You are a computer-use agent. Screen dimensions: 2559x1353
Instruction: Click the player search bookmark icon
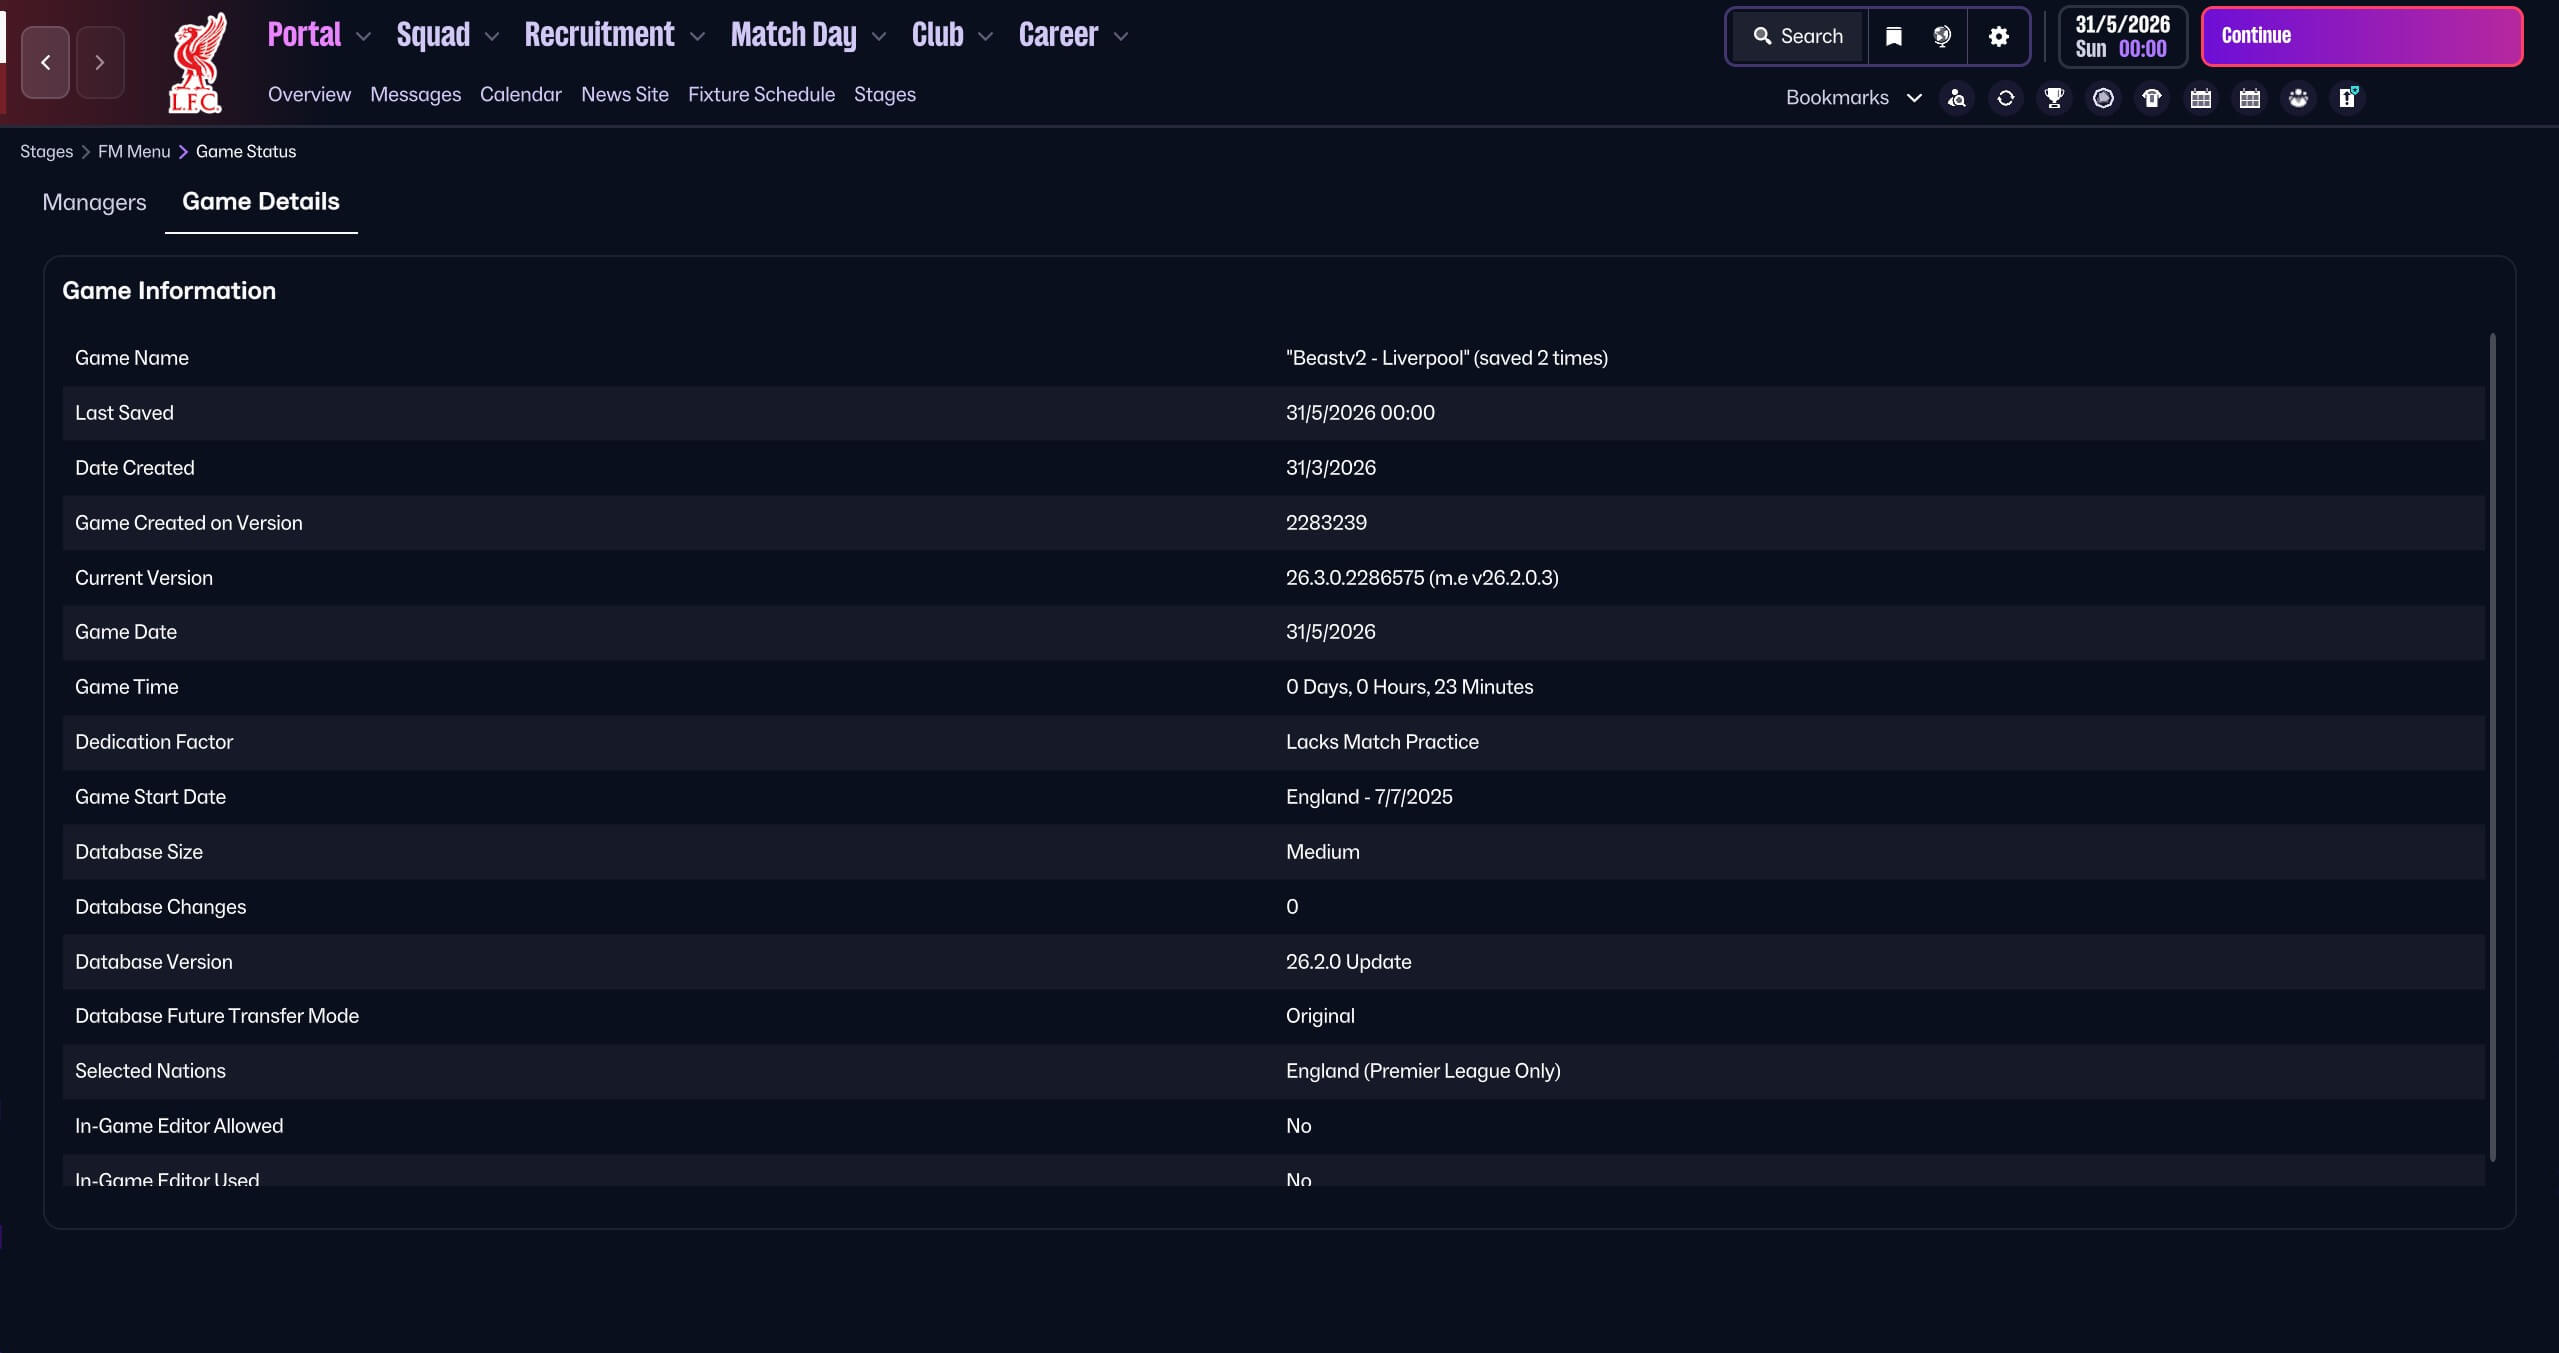1956,98
